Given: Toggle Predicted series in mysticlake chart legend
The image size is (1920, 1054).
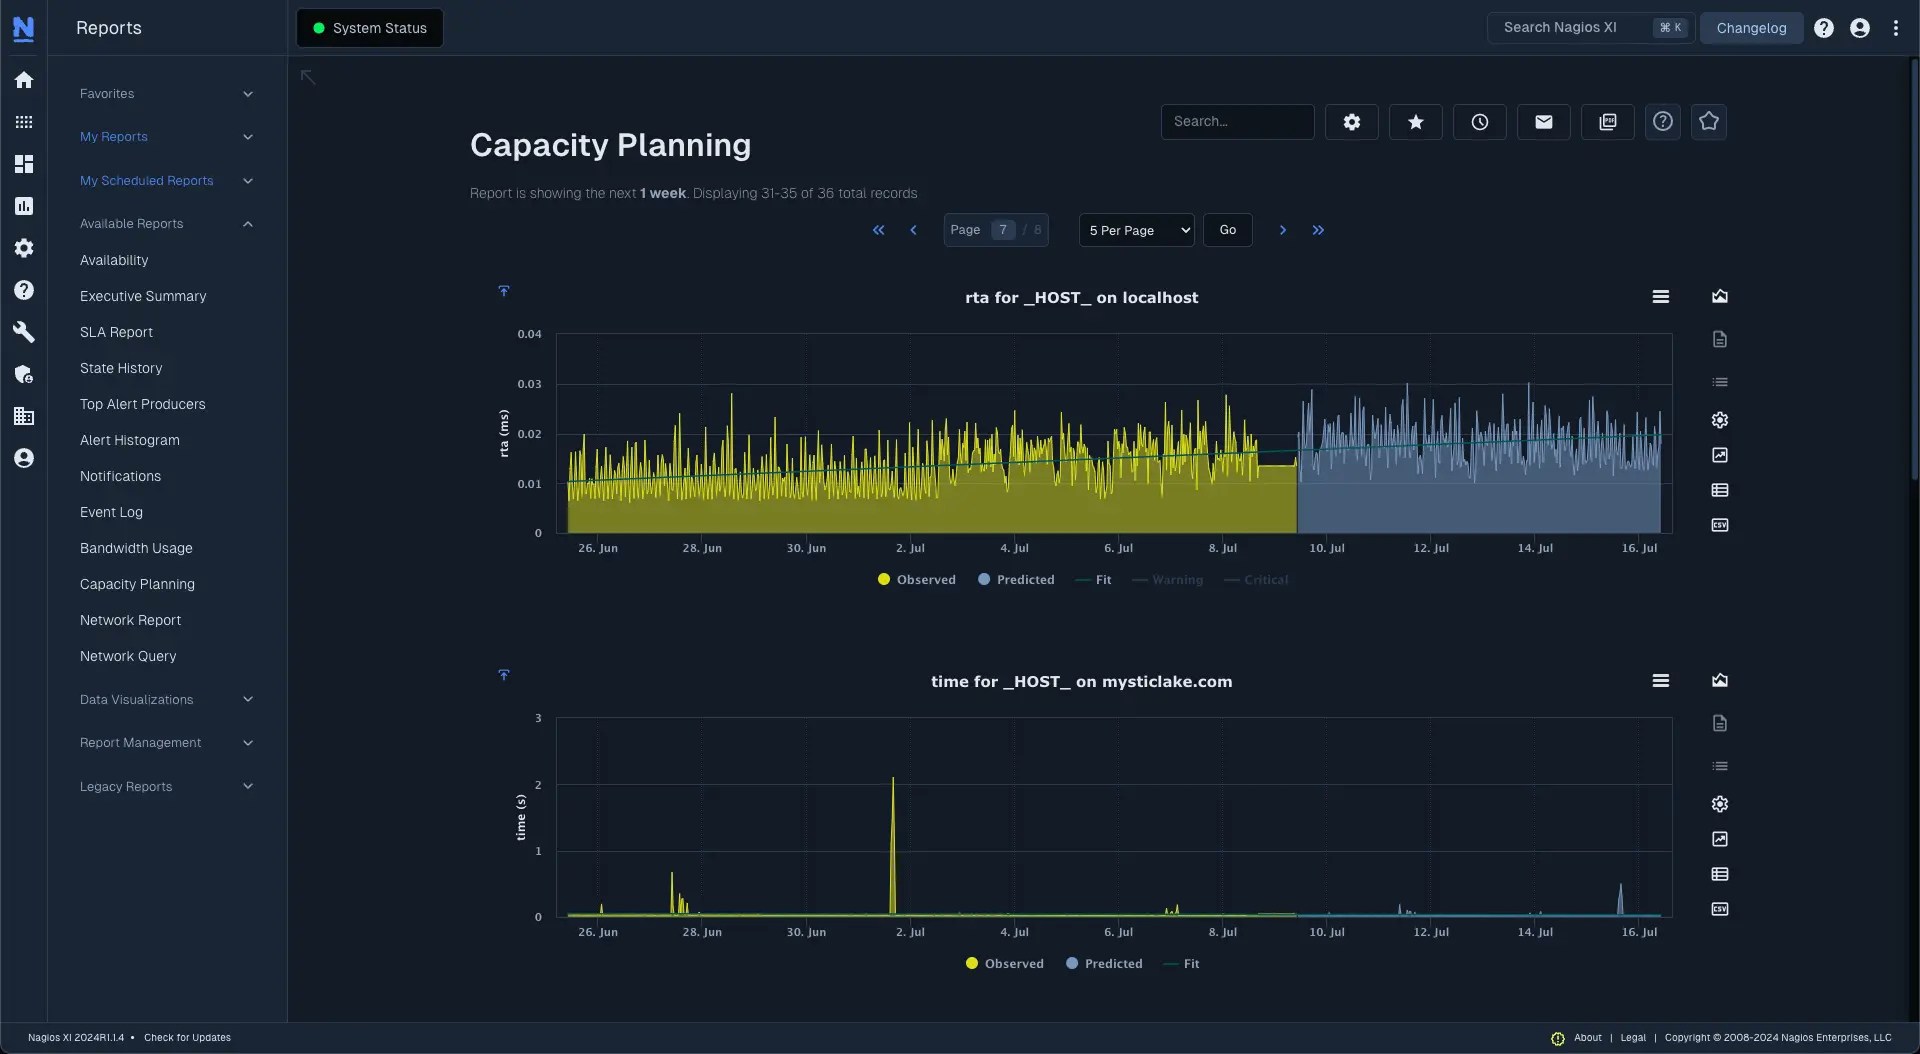Looking at the screenshot, I should pos(1103,964).
